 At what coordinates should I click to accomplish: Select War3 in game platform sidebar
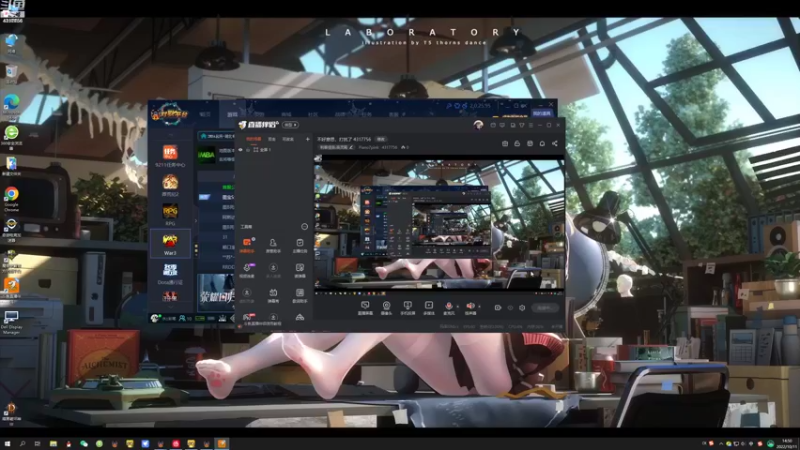point(170,244)
